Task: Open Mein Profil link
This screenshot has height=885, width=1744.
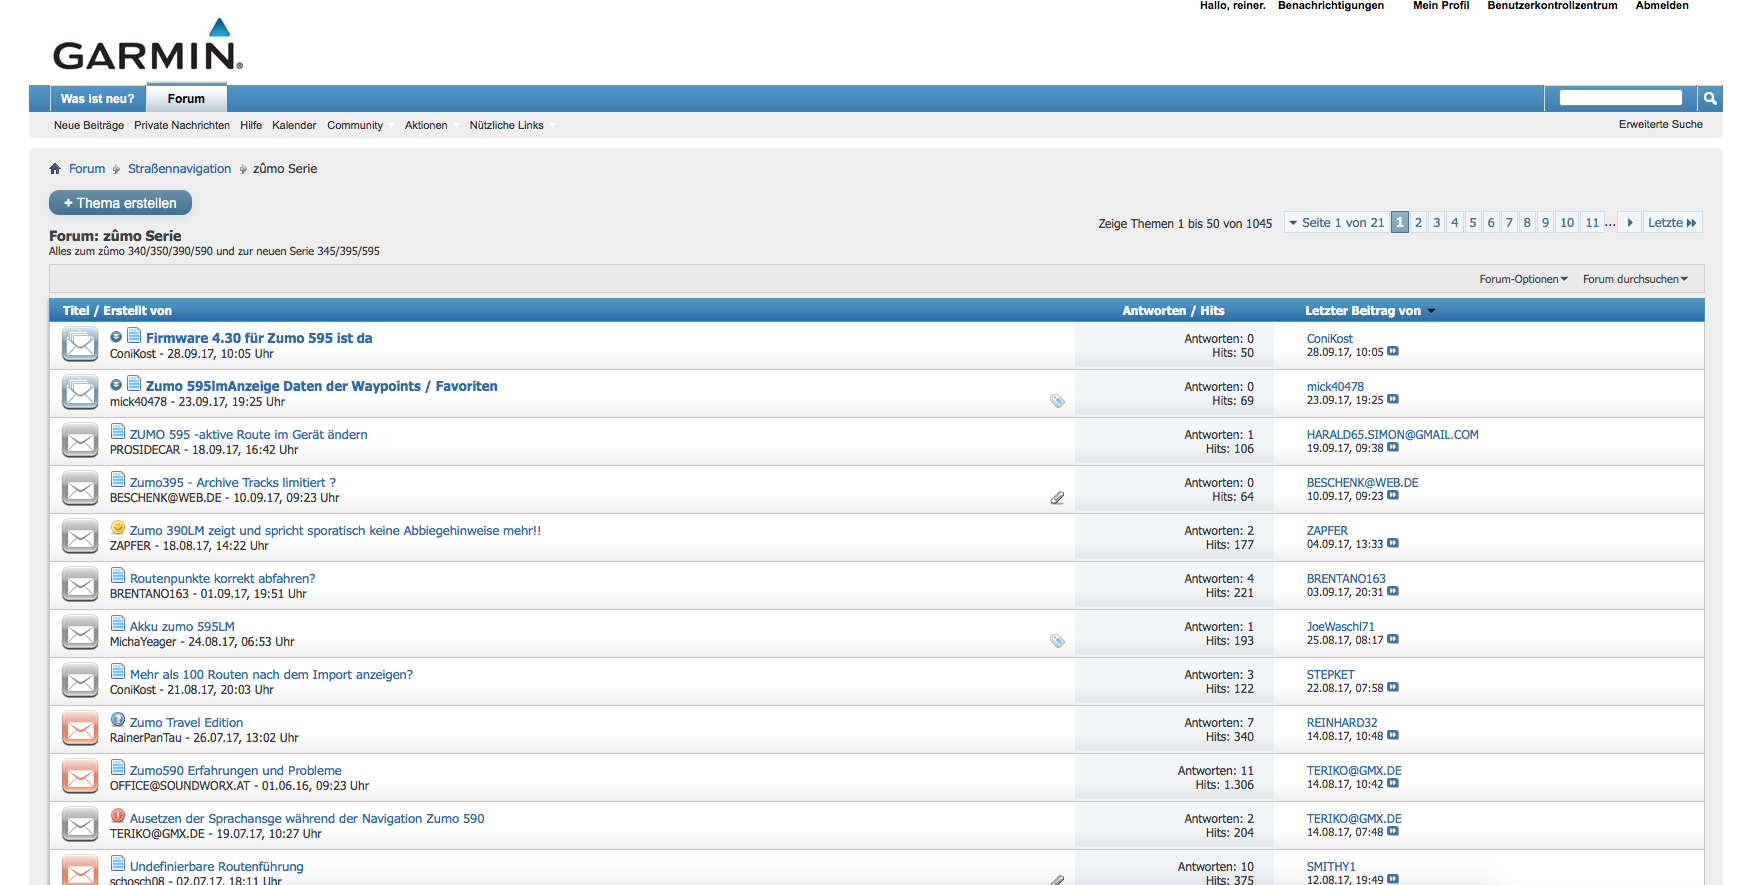Action: 1441,6
